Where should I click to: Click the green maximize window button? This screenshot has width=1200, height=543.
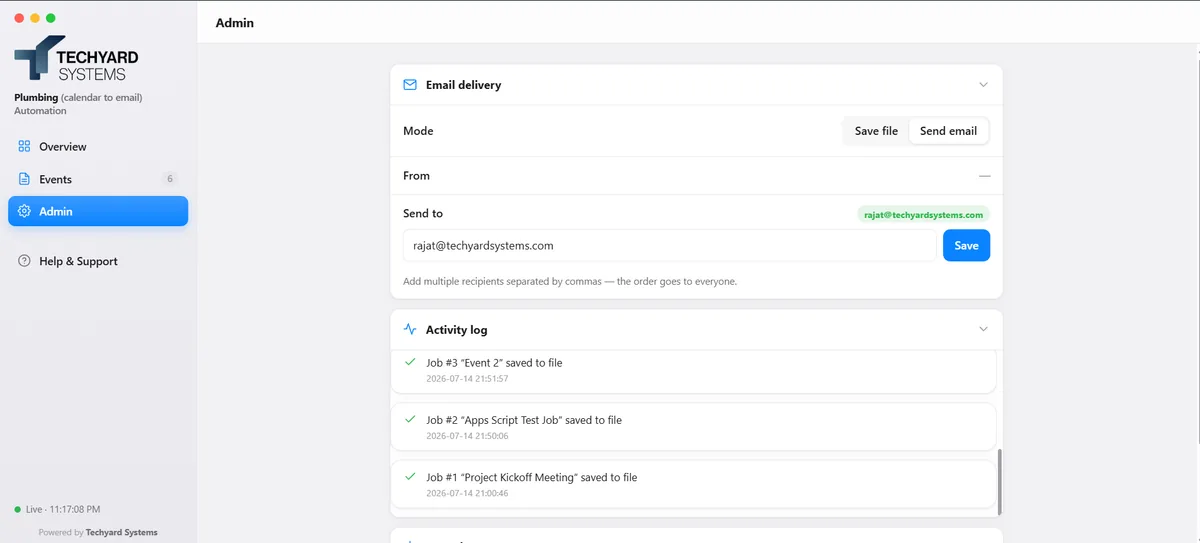click(51, 18)
